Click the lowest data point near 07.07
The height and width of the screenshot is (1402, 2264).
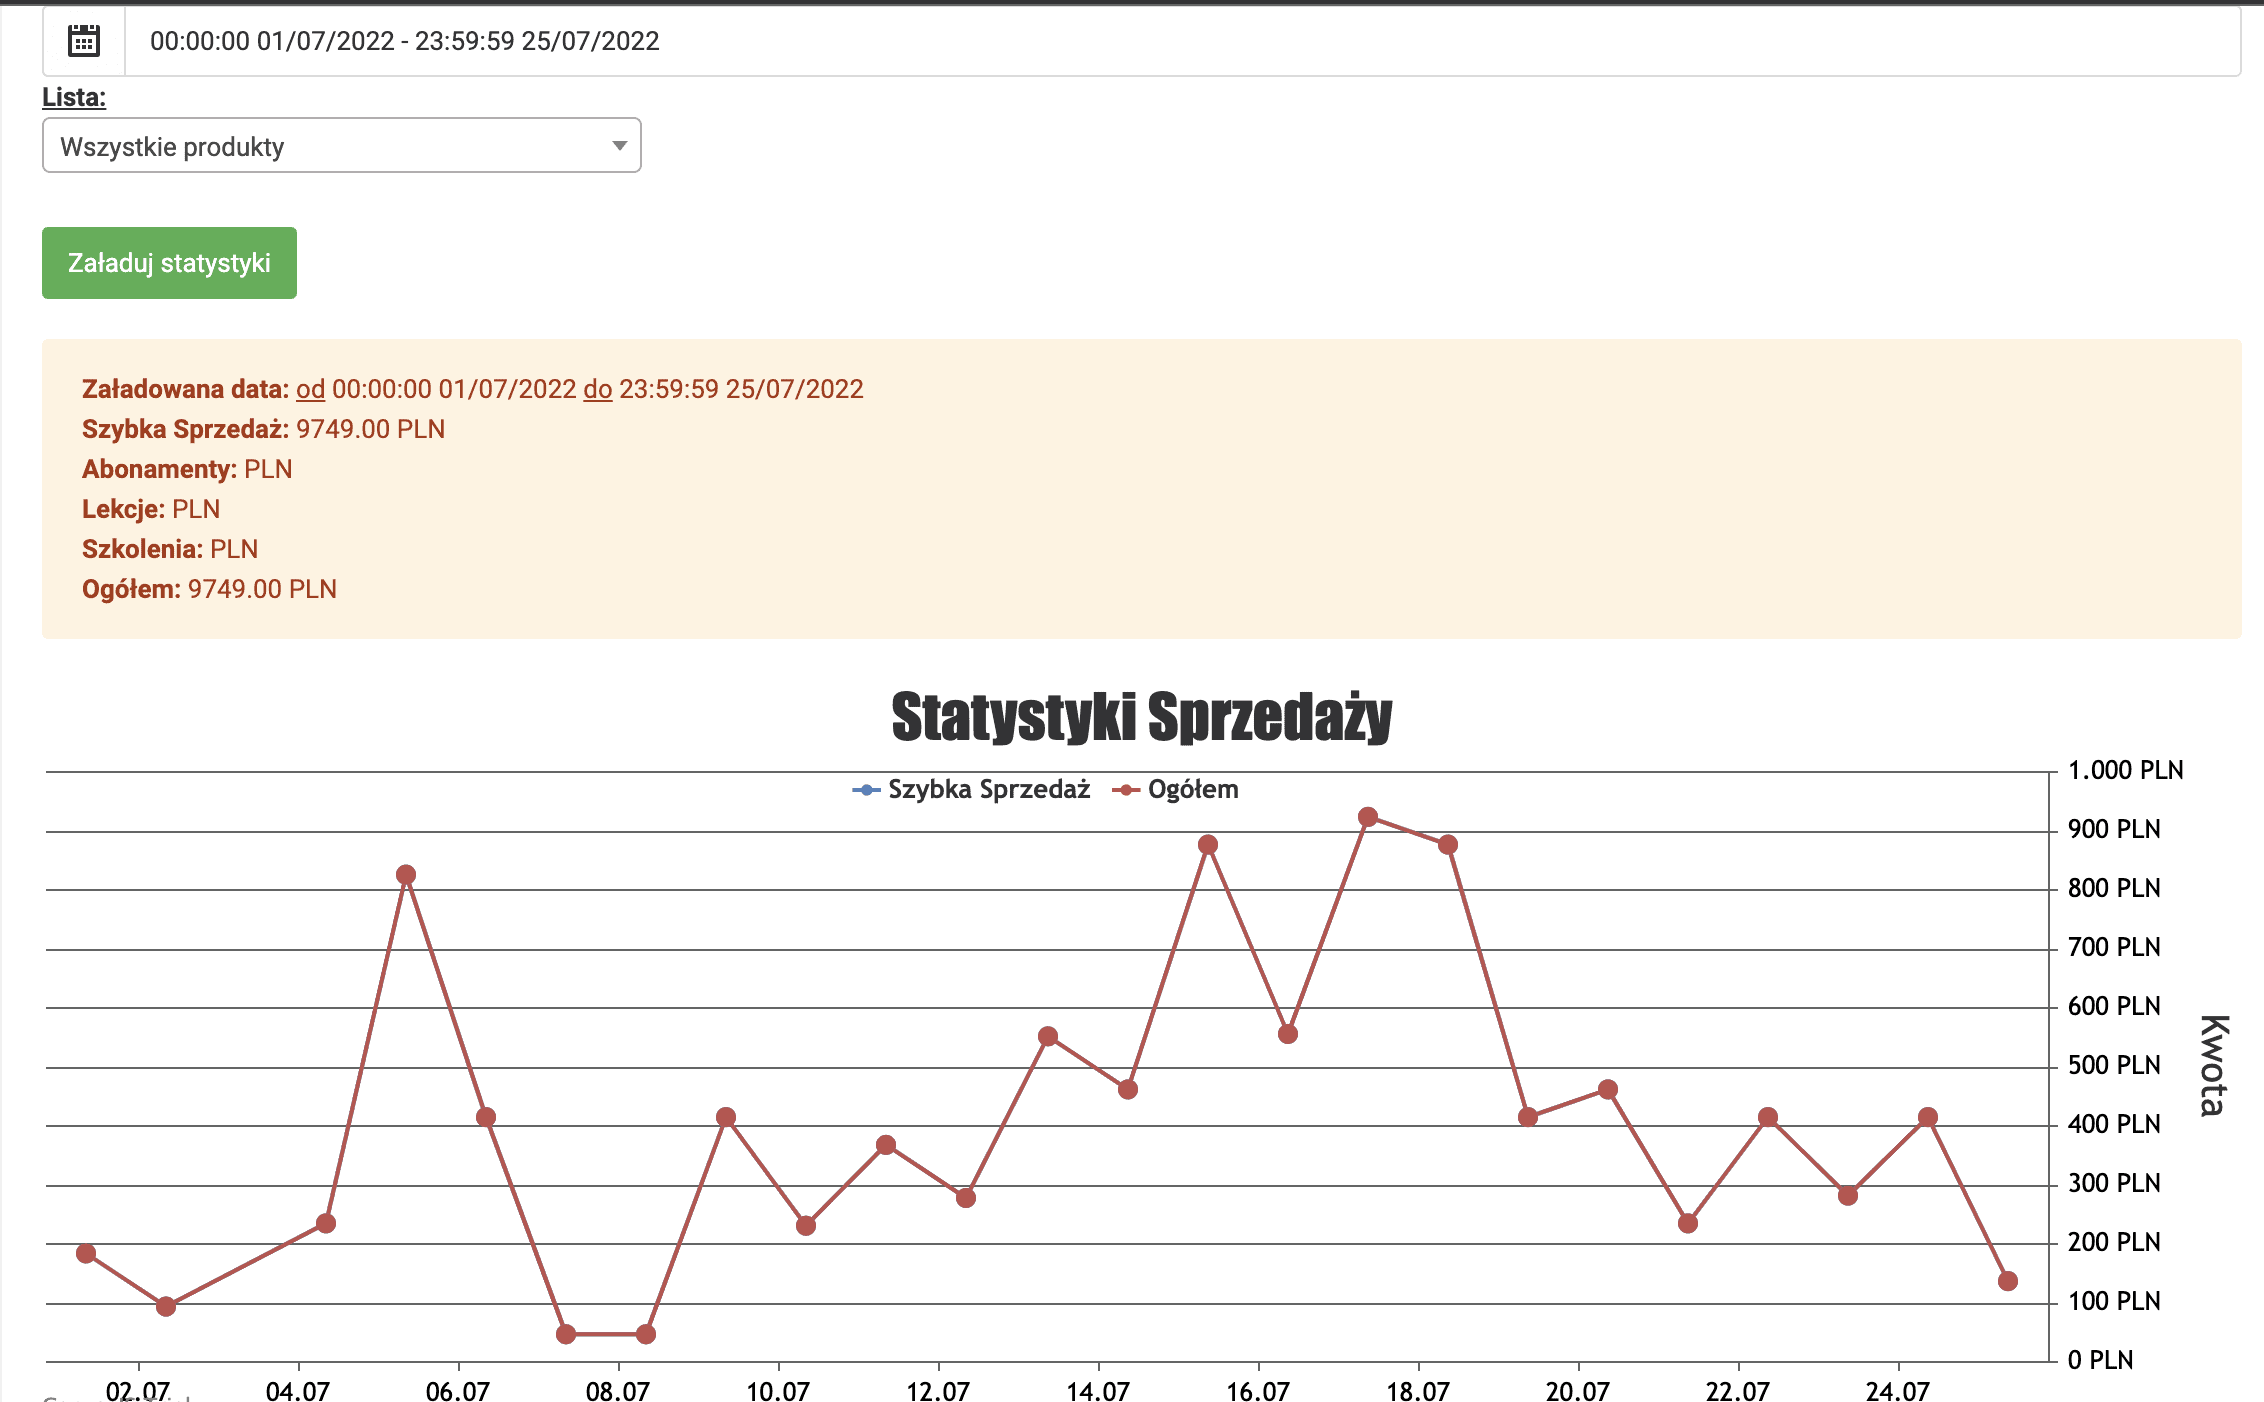pos(566,1334)
